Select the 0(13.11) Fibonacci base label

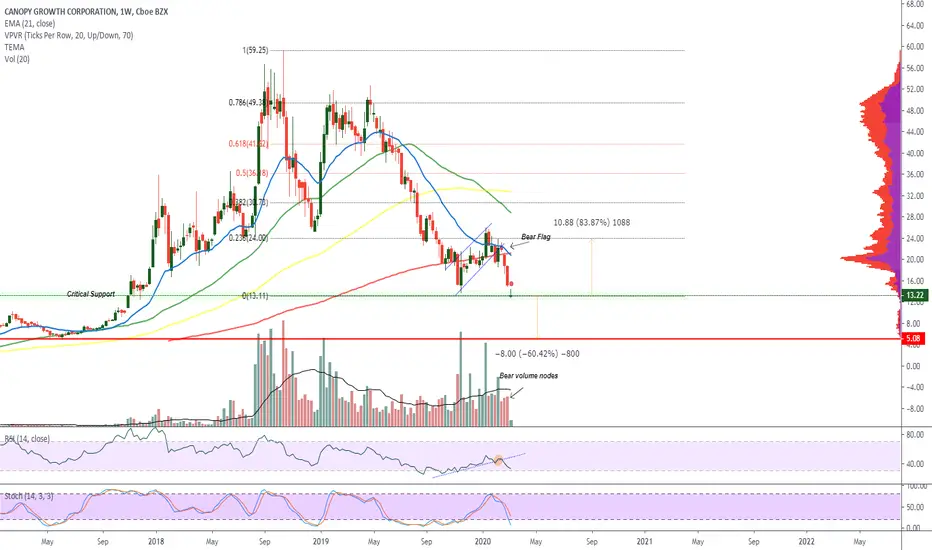pyautogui.click(x=255, y=296)
